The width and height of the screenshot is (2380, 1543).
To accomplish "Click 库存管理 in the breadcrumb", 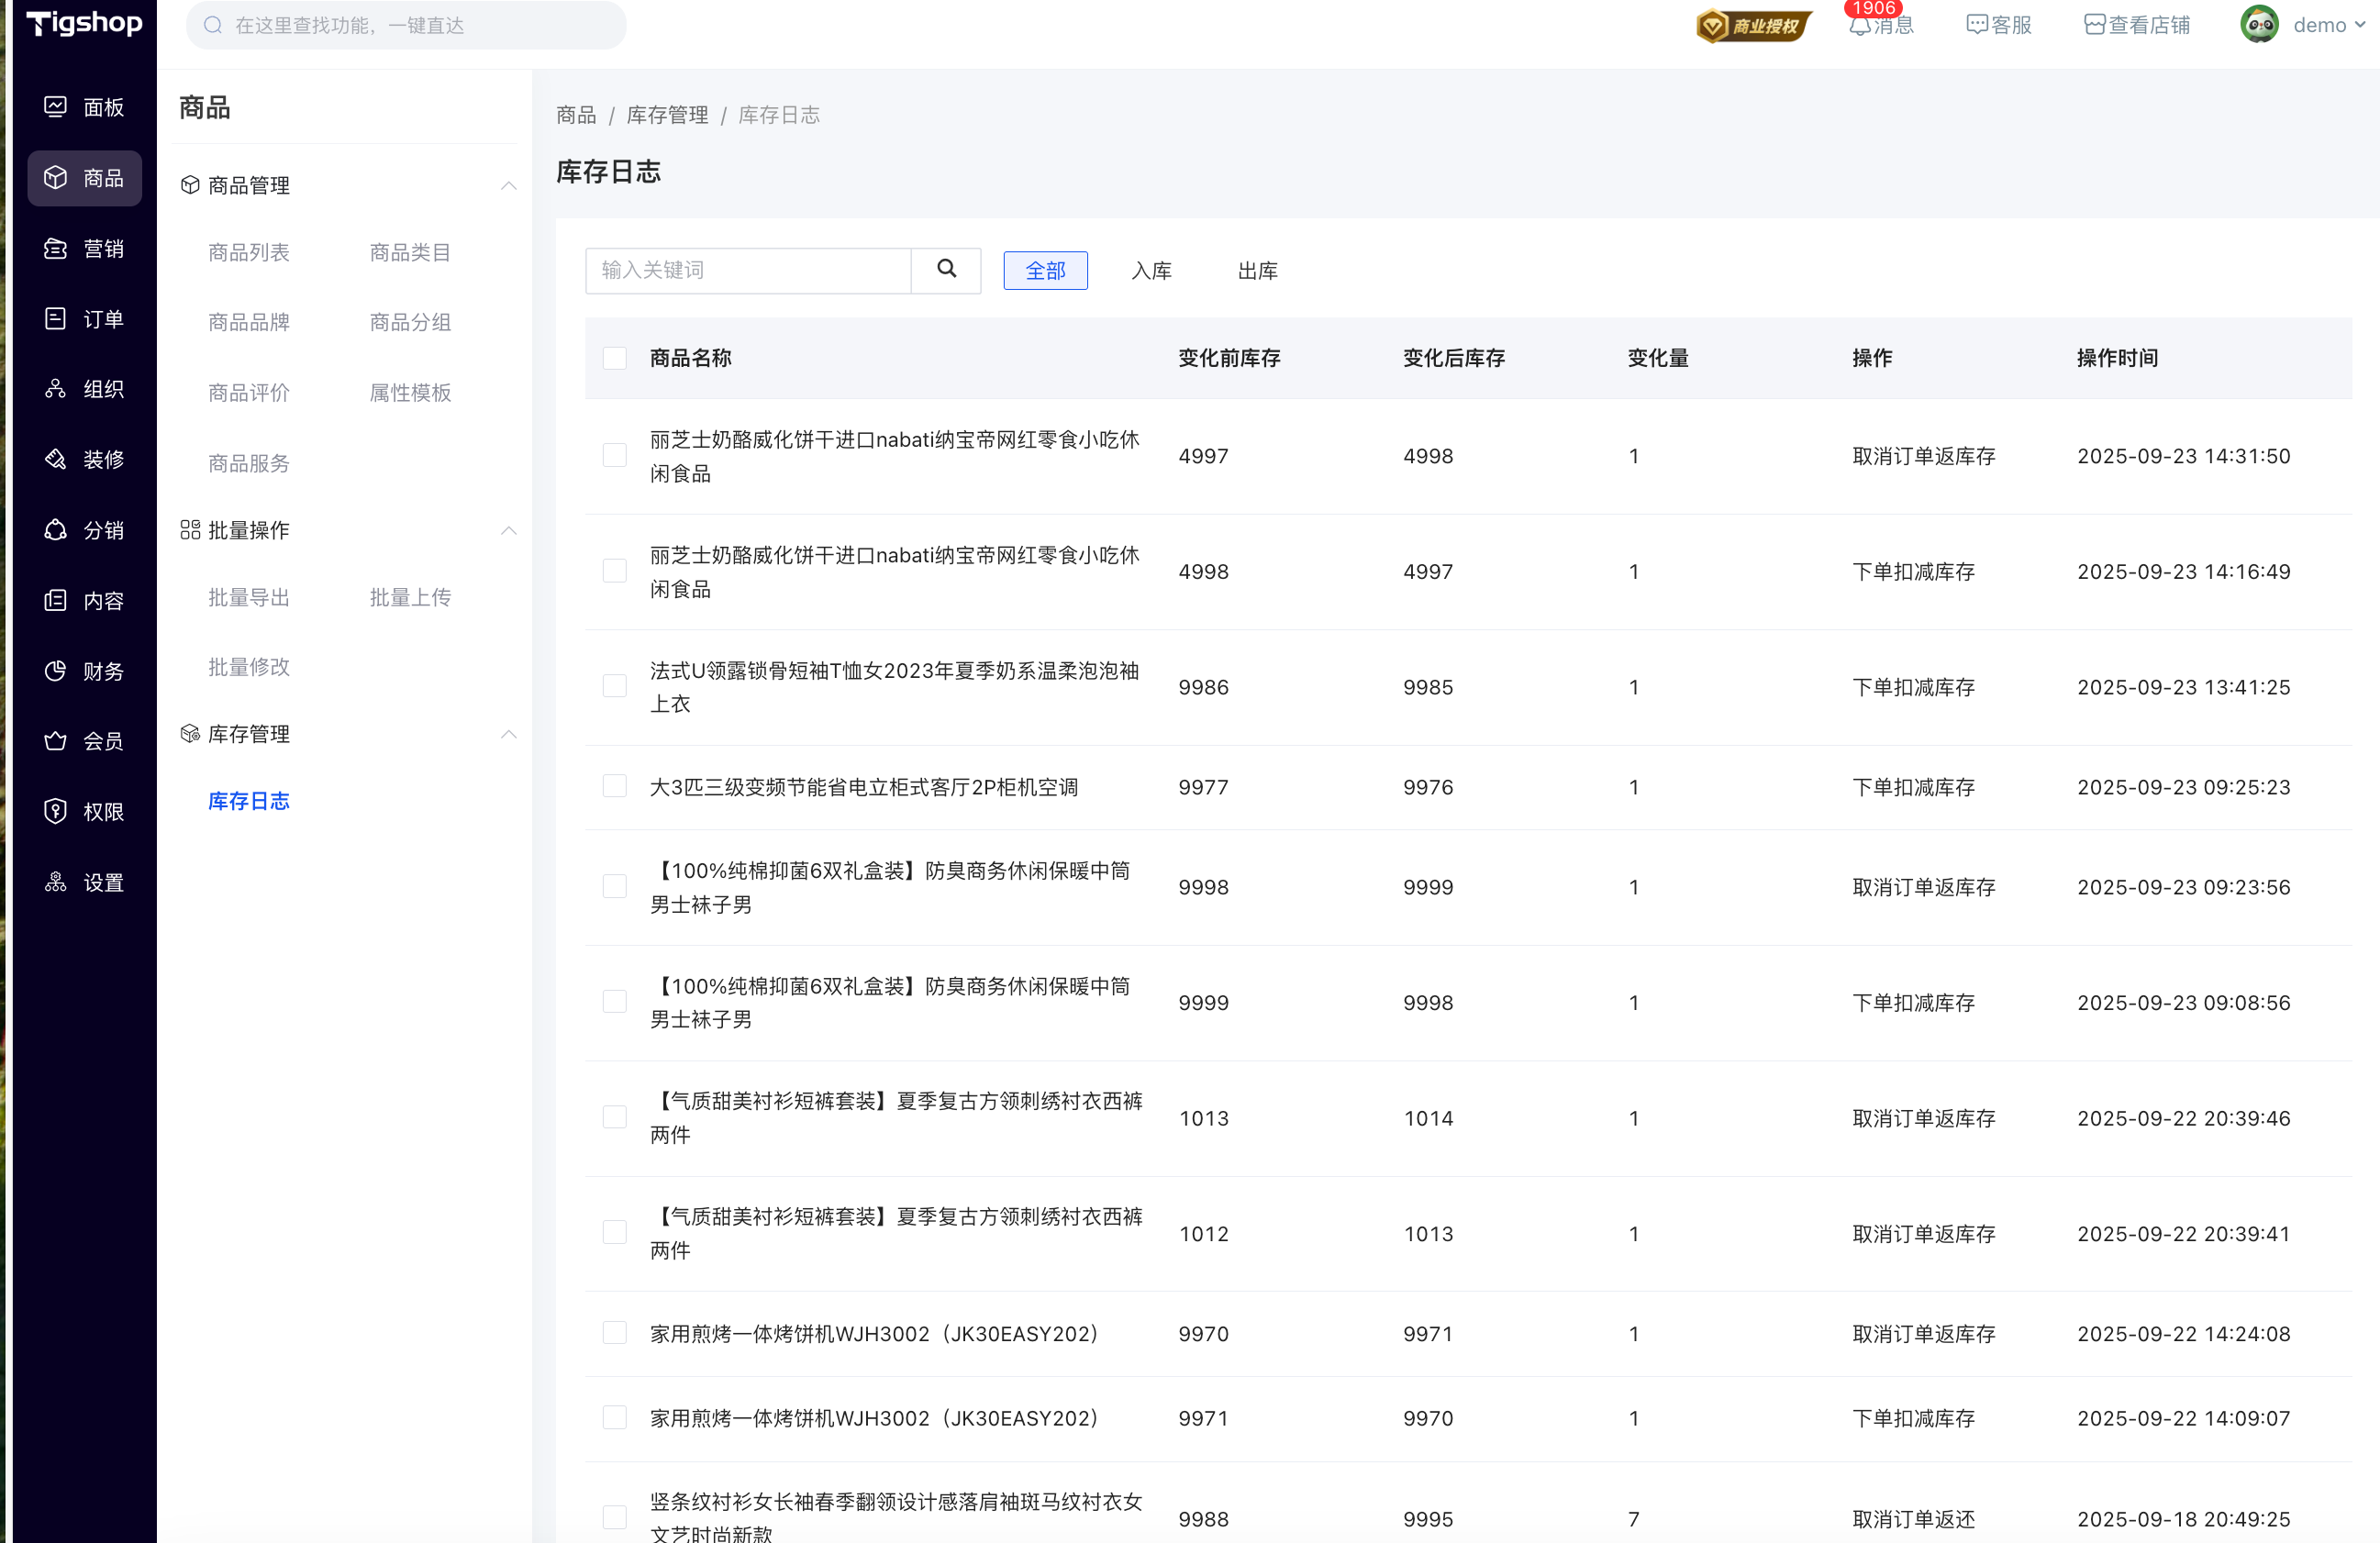I will coord(667,116).
